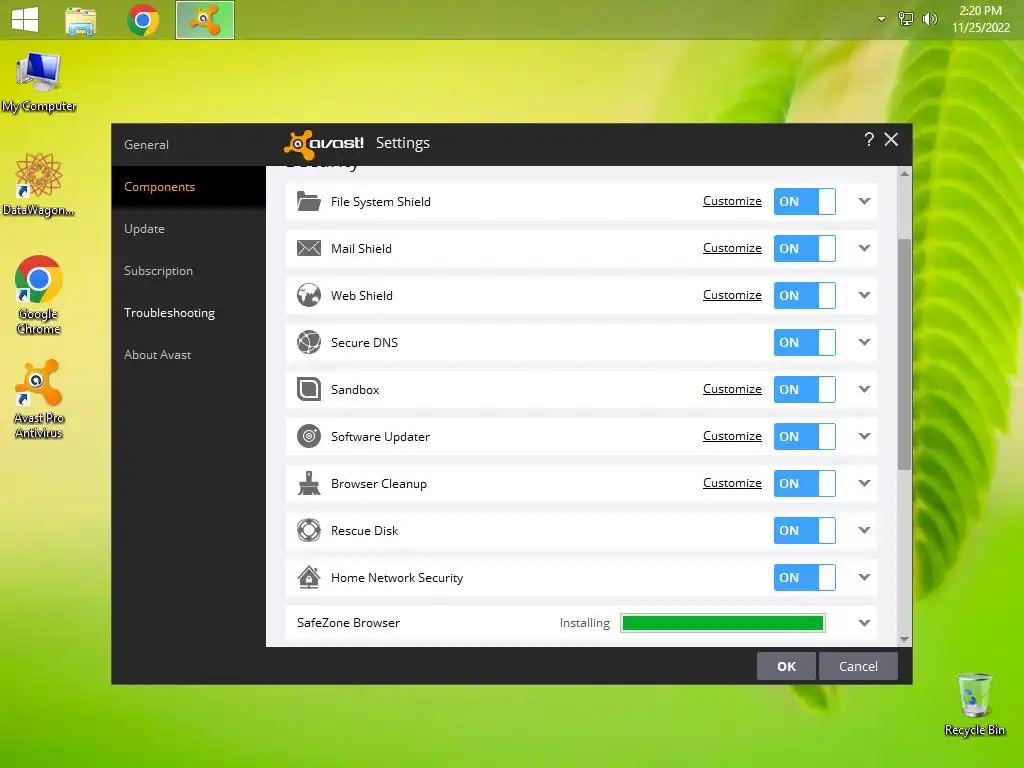Turn off Browser Cleanup toggle

[x=805, y=483]
